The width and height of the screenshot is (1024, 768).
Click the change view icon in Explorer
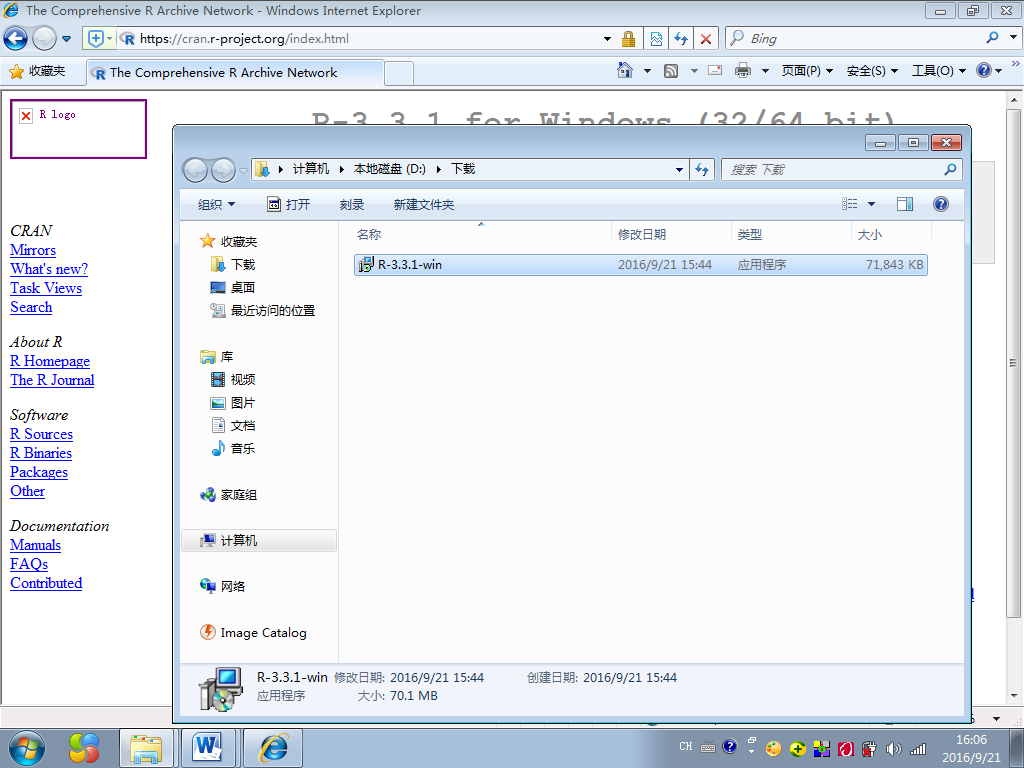tap(850, 204)
